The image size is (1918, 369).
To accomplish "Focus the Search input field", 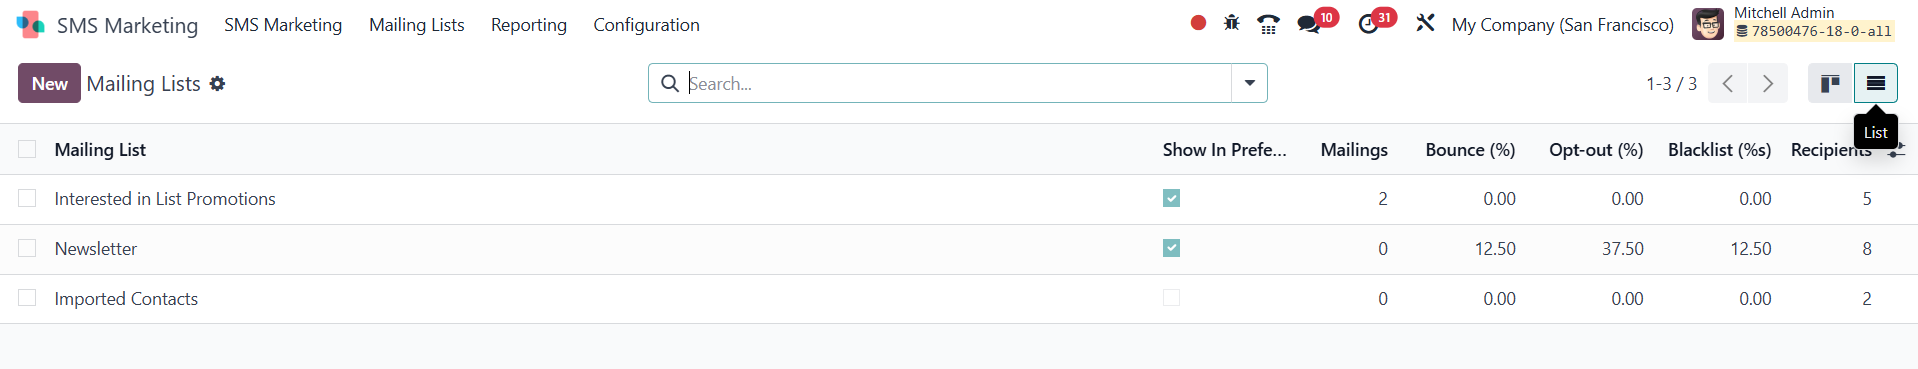I will click(958, 83).
